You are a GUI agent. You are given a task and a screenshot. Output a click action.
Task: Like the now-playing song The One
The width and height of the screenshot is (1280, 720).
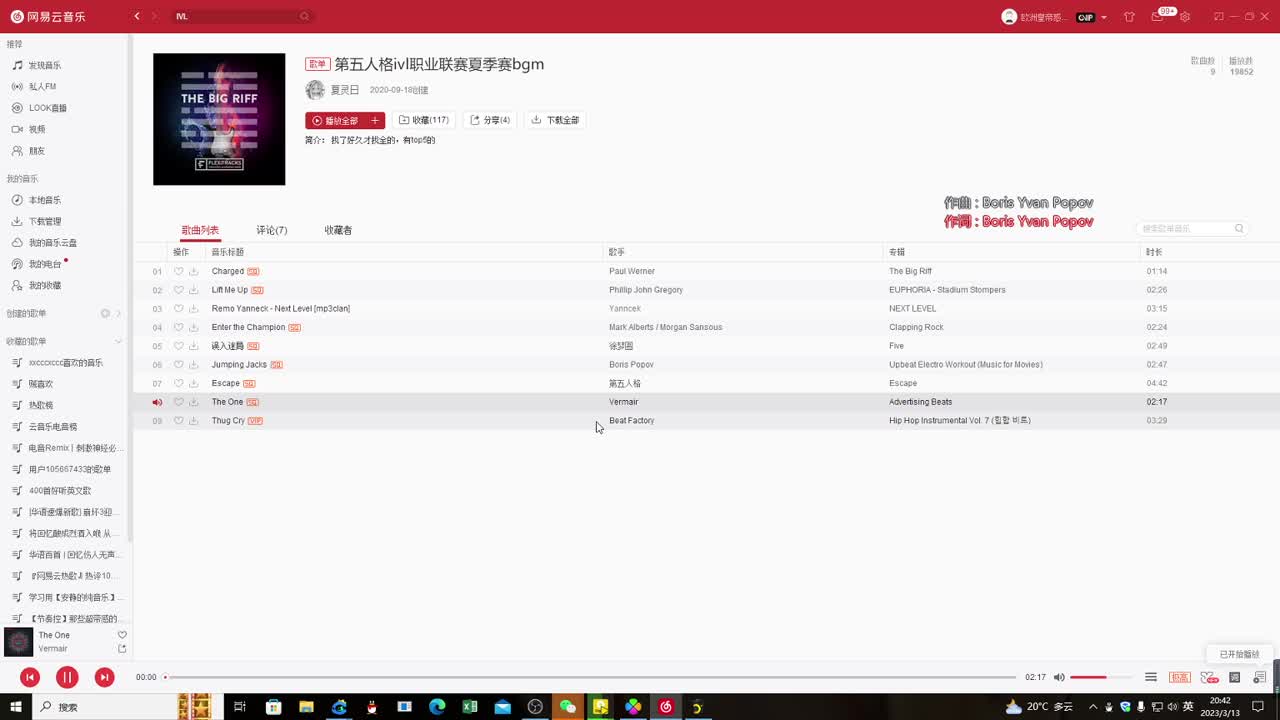coord(122,635)
